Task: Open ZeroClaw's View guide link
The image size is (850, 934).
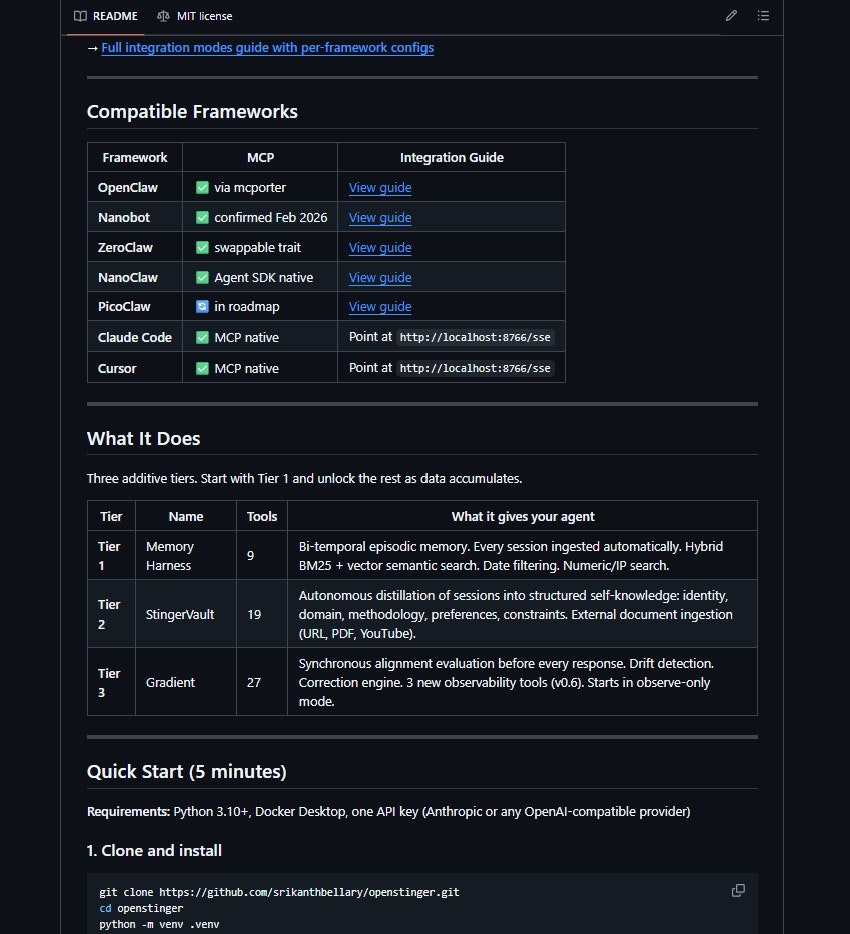Action: coord(380,247)
